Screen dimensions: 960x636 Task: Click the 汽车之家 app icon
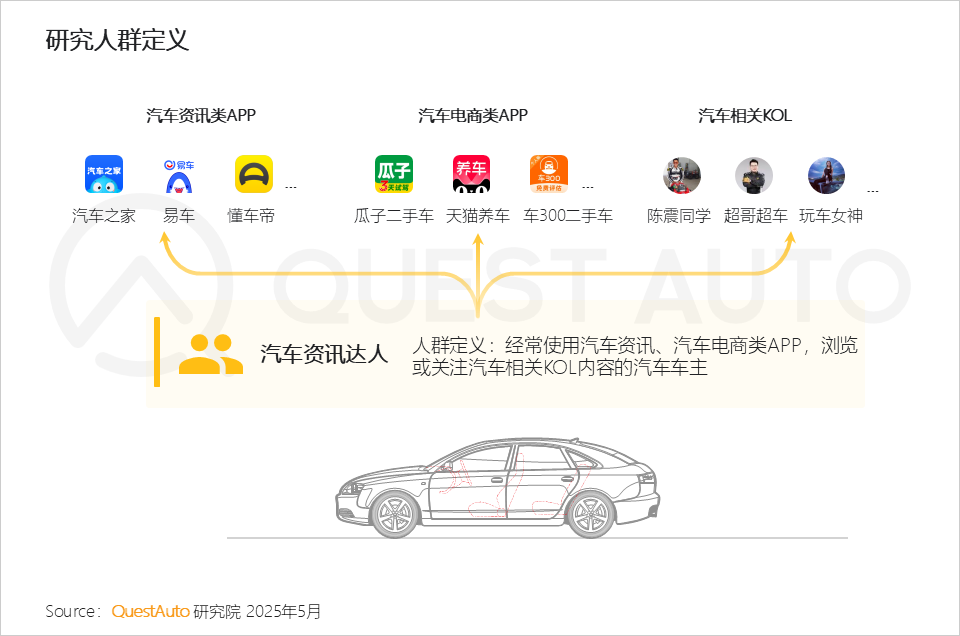pos(103,174)
